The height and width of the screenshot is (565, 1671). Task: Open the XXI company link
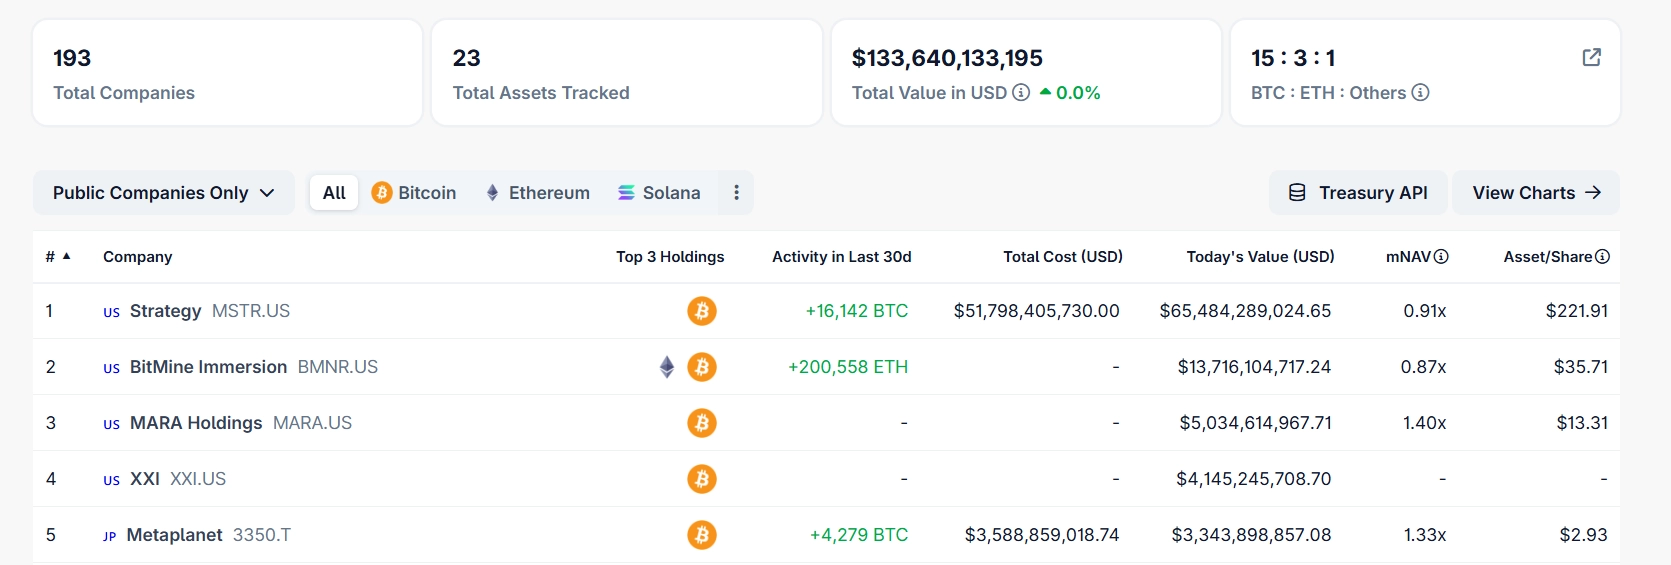145,479
